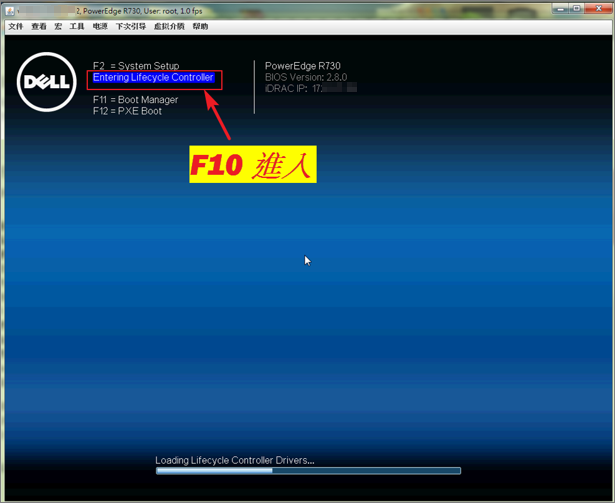The height and width of the screenshot is (503, 615).
Task: Open the 宏 menu
Action: point(58,26)
